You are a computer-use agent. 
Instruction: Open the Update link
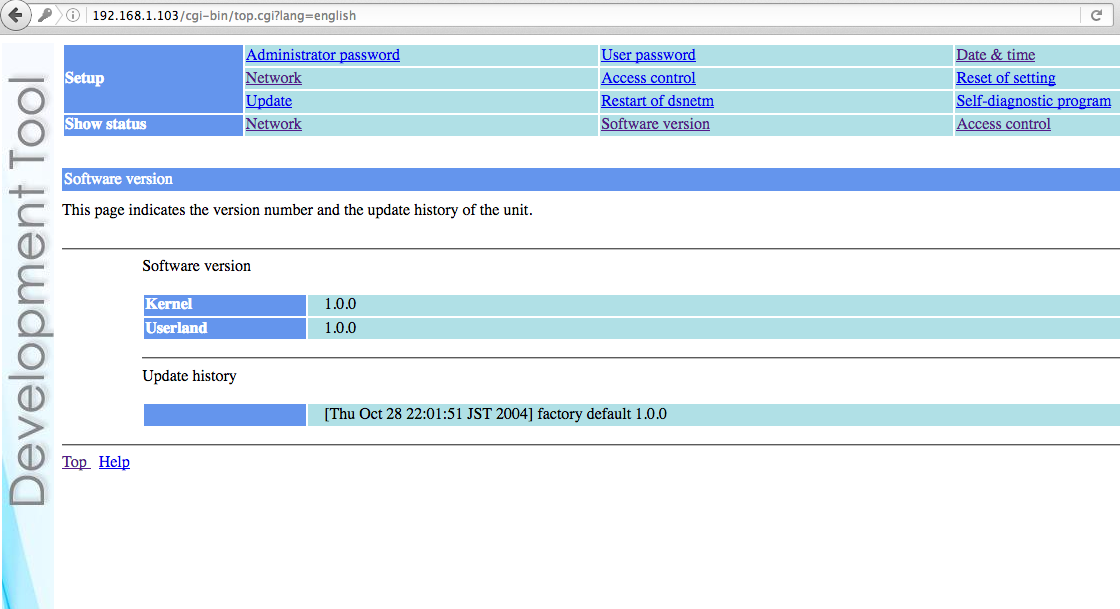(x=269, y=101)
